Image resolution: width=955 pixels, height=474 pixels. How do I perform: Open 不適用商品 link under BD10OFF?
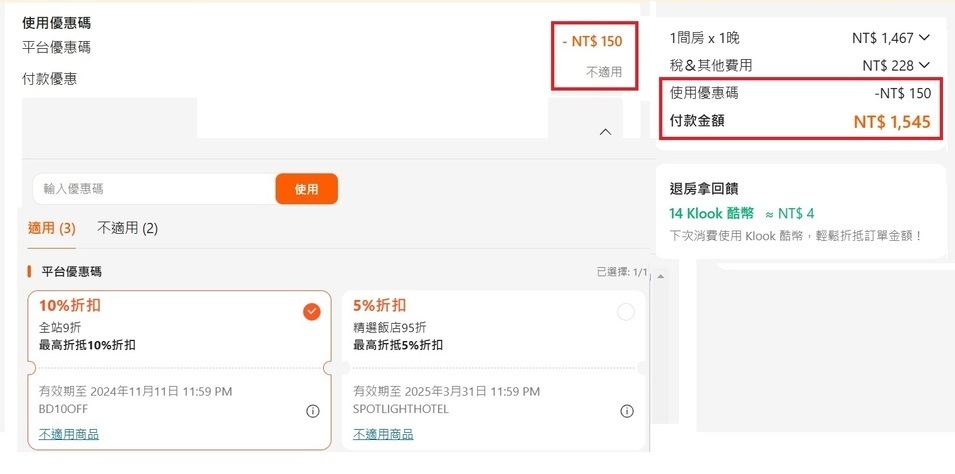click(69, 434)
